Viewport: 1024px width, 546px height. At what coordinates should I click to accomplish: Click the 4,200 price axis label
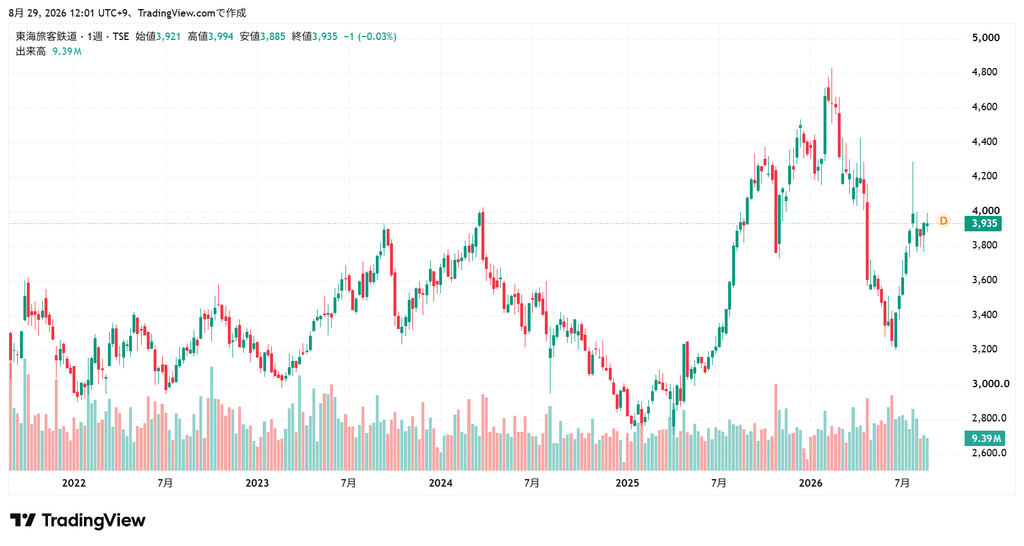tap(985, 176)
